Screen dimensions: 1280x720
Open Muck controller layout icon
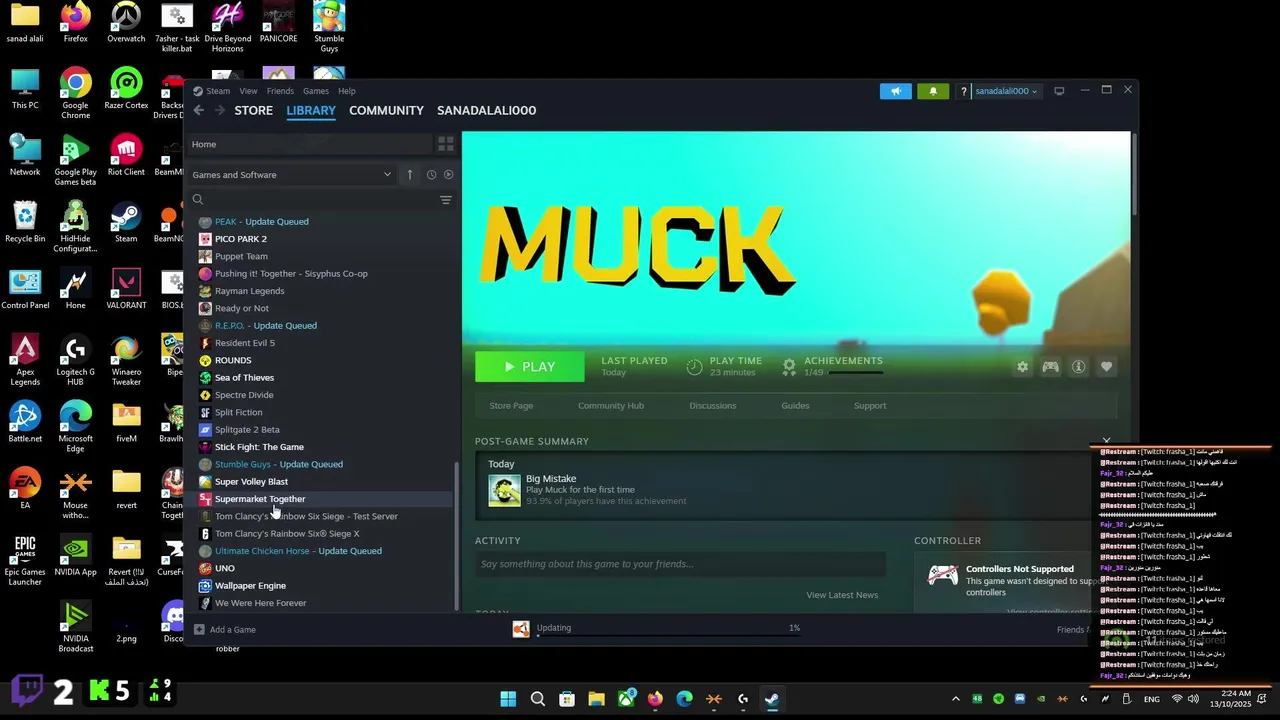pos(1050,367)
